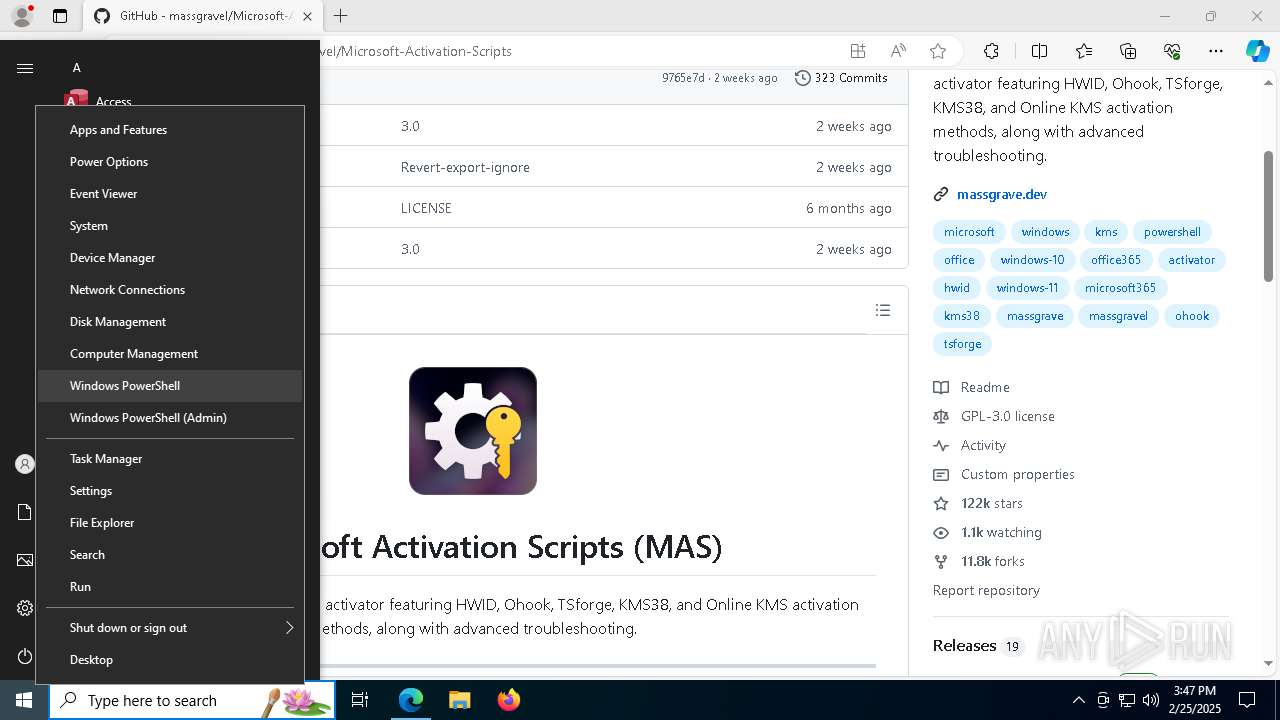The image size is (1280, 720).
Task: Click the Edge profile avatar
Action: click(22, 16)
